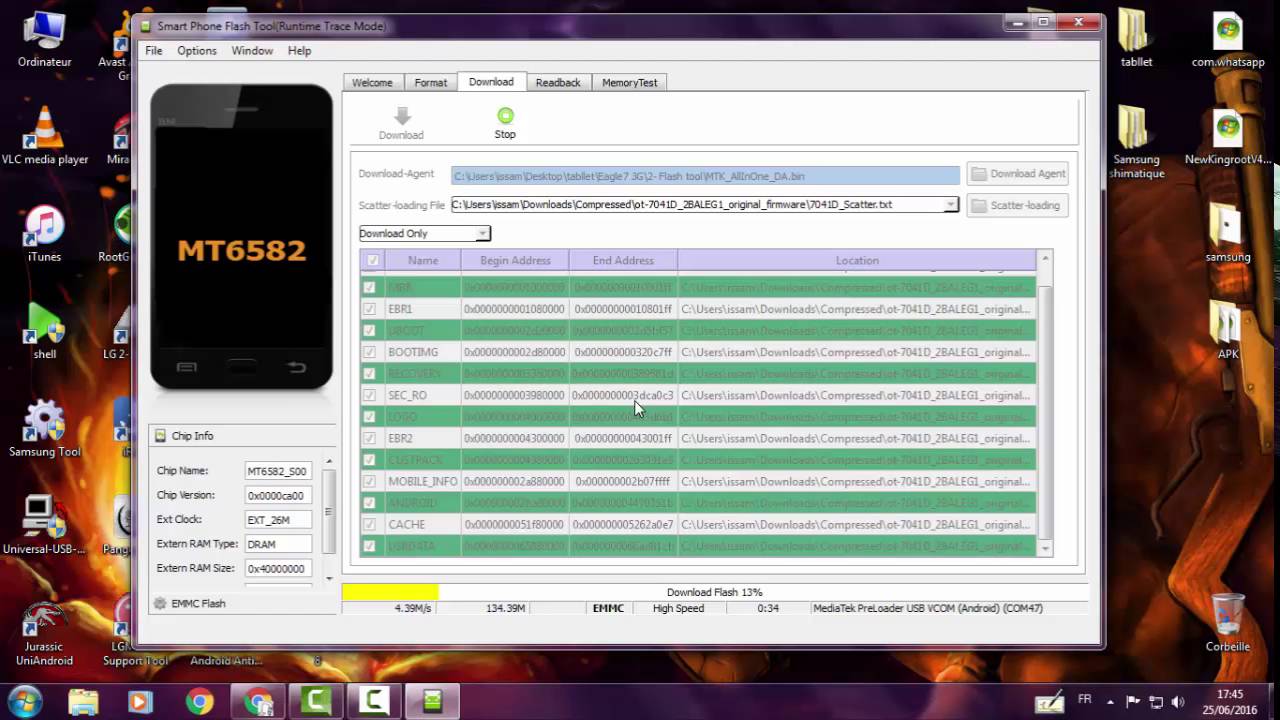Click the Download-Agent path field
The width and height of the screenshot is (1280, 720).
[705, 176]
